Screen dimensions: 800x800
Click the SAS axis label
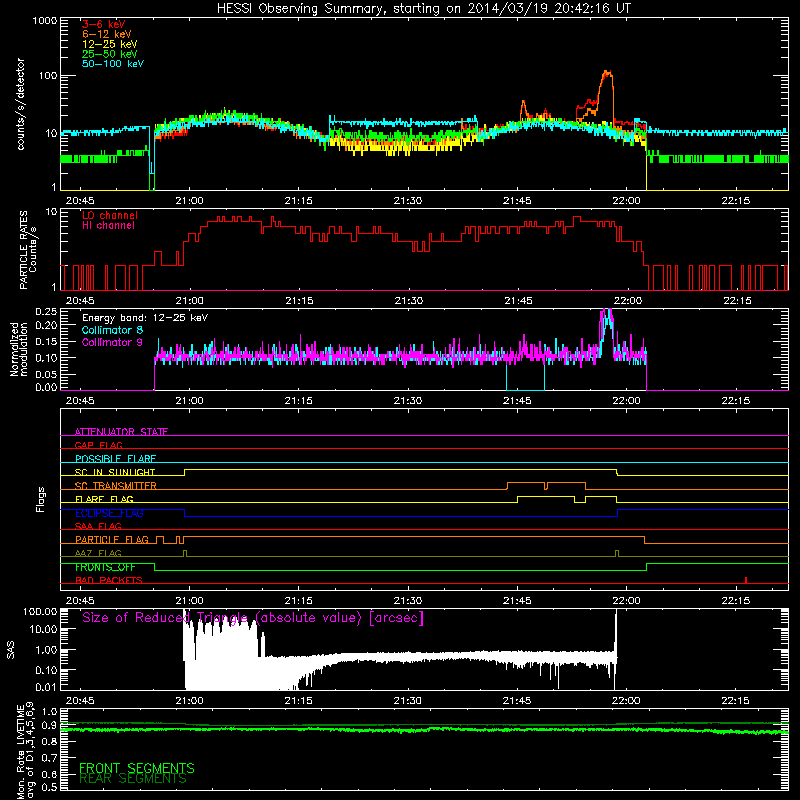click(x=10, y=650)
